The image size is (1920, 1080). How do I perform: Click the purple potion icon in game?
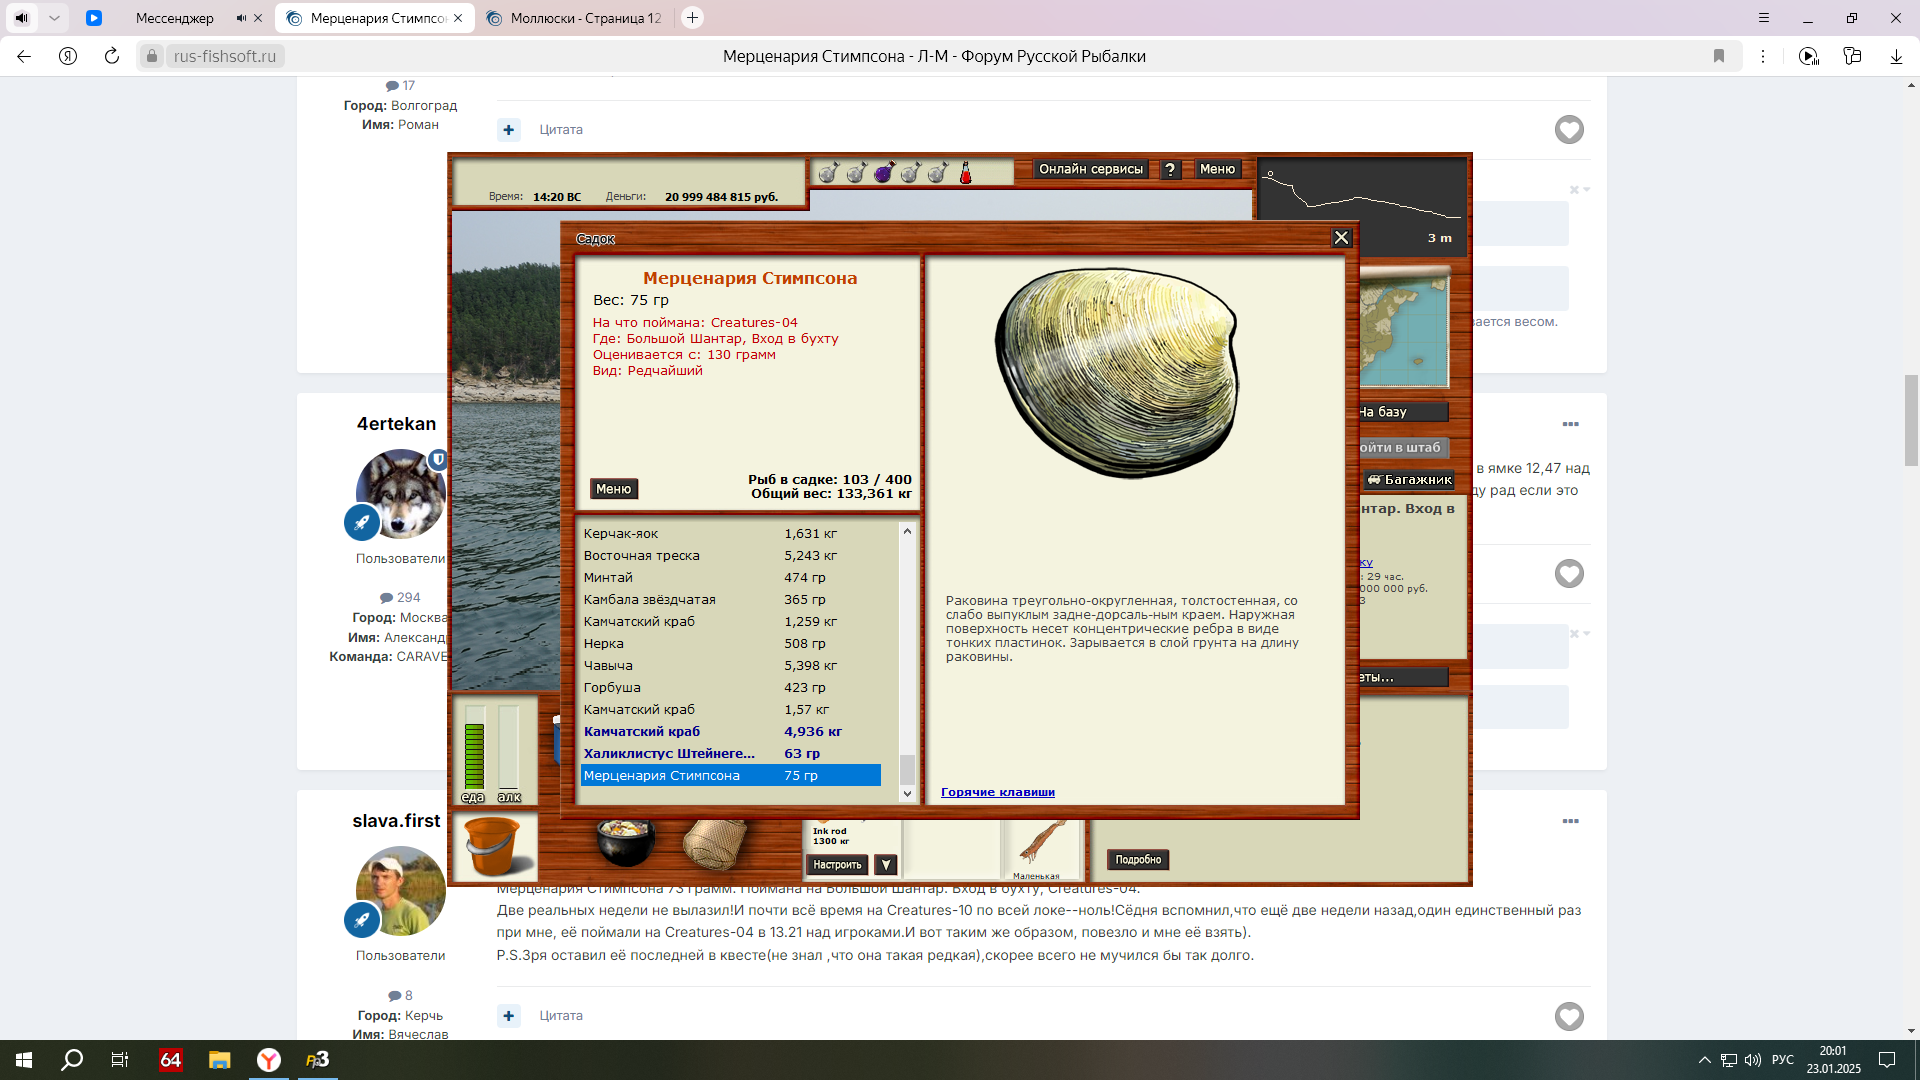(883, 173)
